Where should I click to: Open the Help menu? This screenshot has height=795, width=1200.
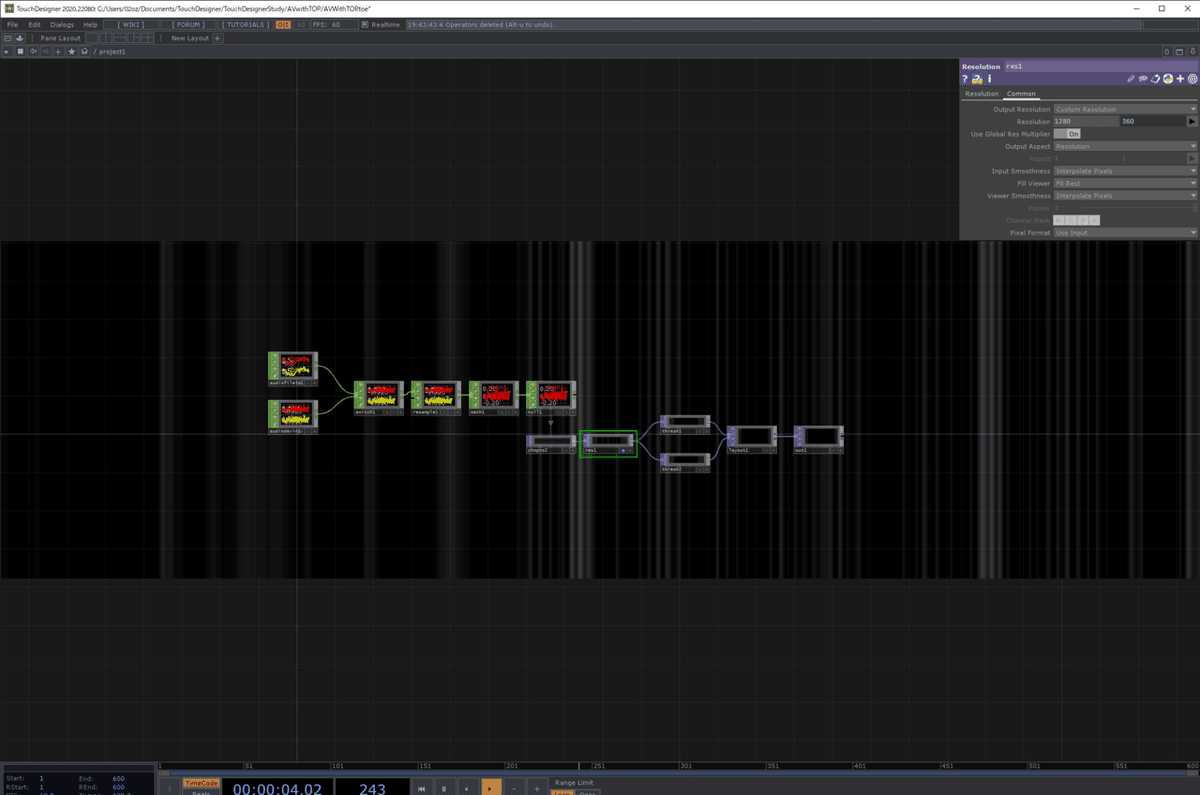coord(91,24)
